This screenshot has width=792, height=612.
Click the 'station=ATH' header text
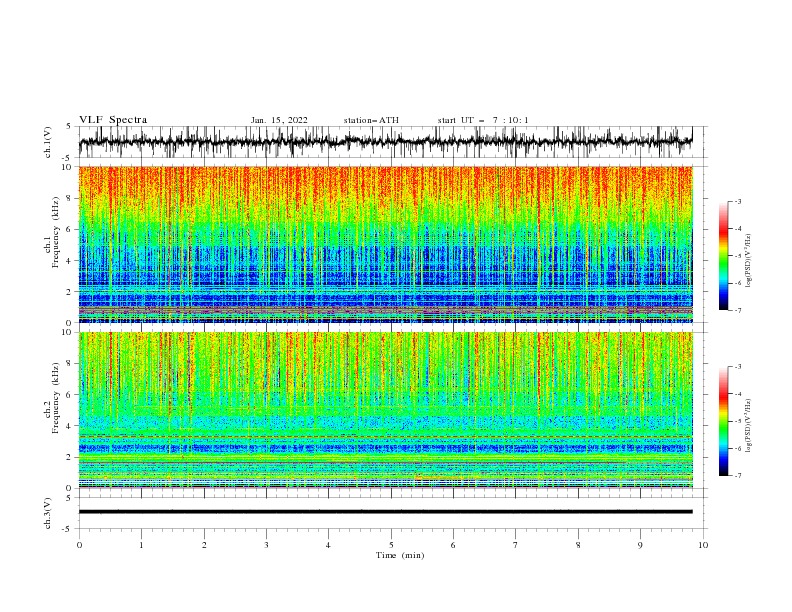[371, 120]
